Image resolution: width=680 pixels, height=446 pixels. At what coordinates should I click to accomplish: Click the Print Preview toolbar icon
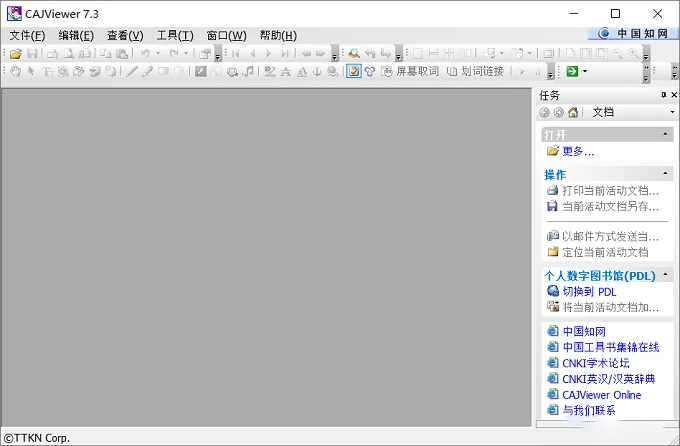pyautogui.click(x=69, y=54)
